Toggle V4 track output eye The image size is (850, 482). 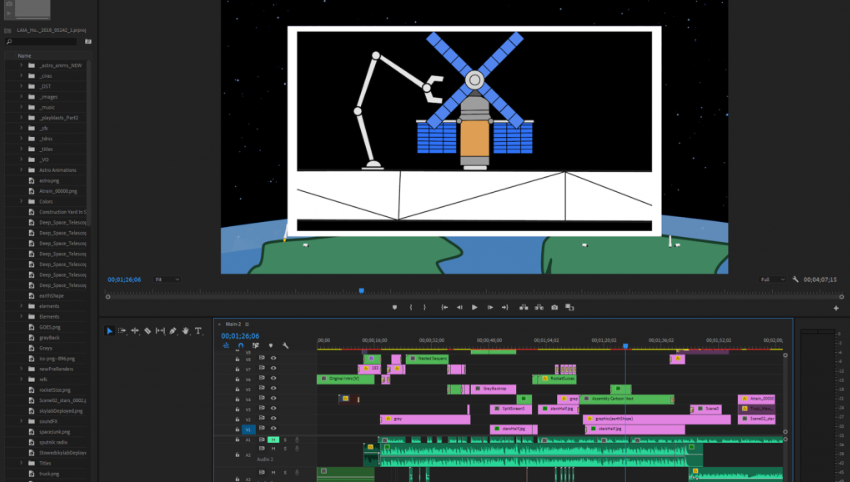coord(273,399)
